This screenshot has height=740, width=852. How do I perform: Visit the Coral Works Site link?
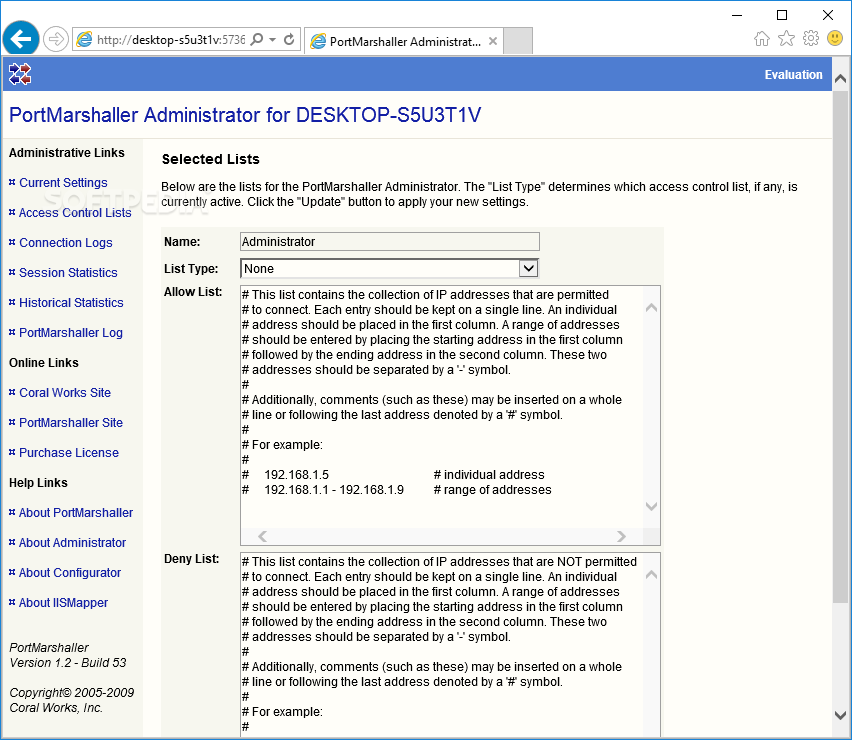click(x=65, y=393)
